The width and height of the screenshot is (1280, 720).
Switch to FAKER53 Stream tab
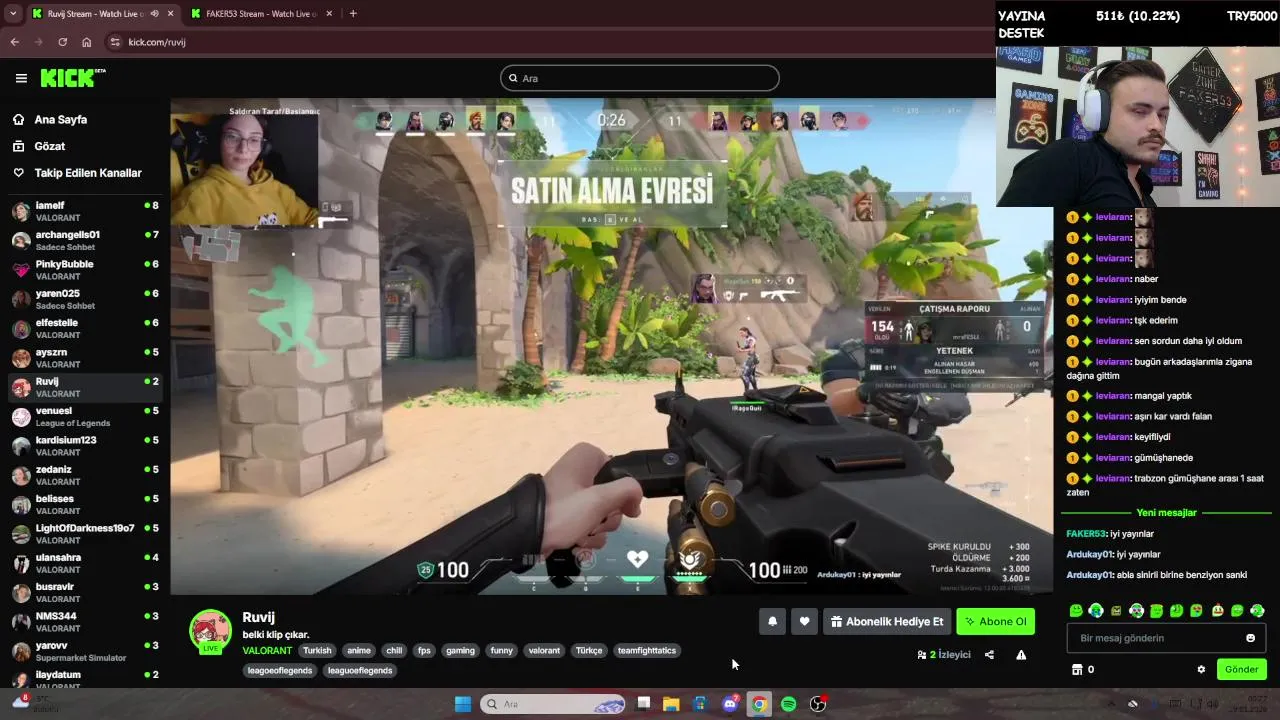262,14
